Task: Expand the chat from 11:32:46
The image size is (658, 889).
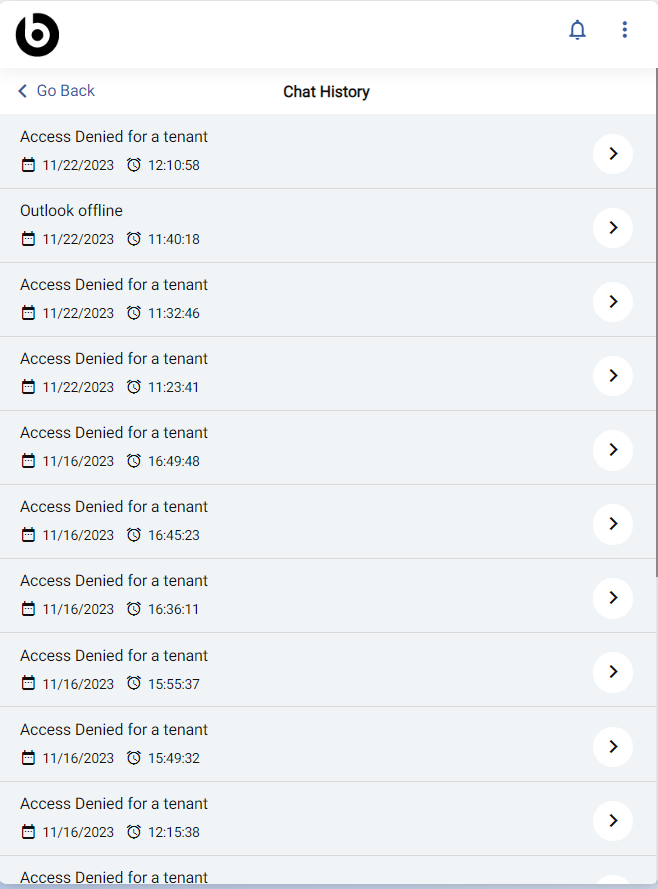Action: tap(613, 302)
